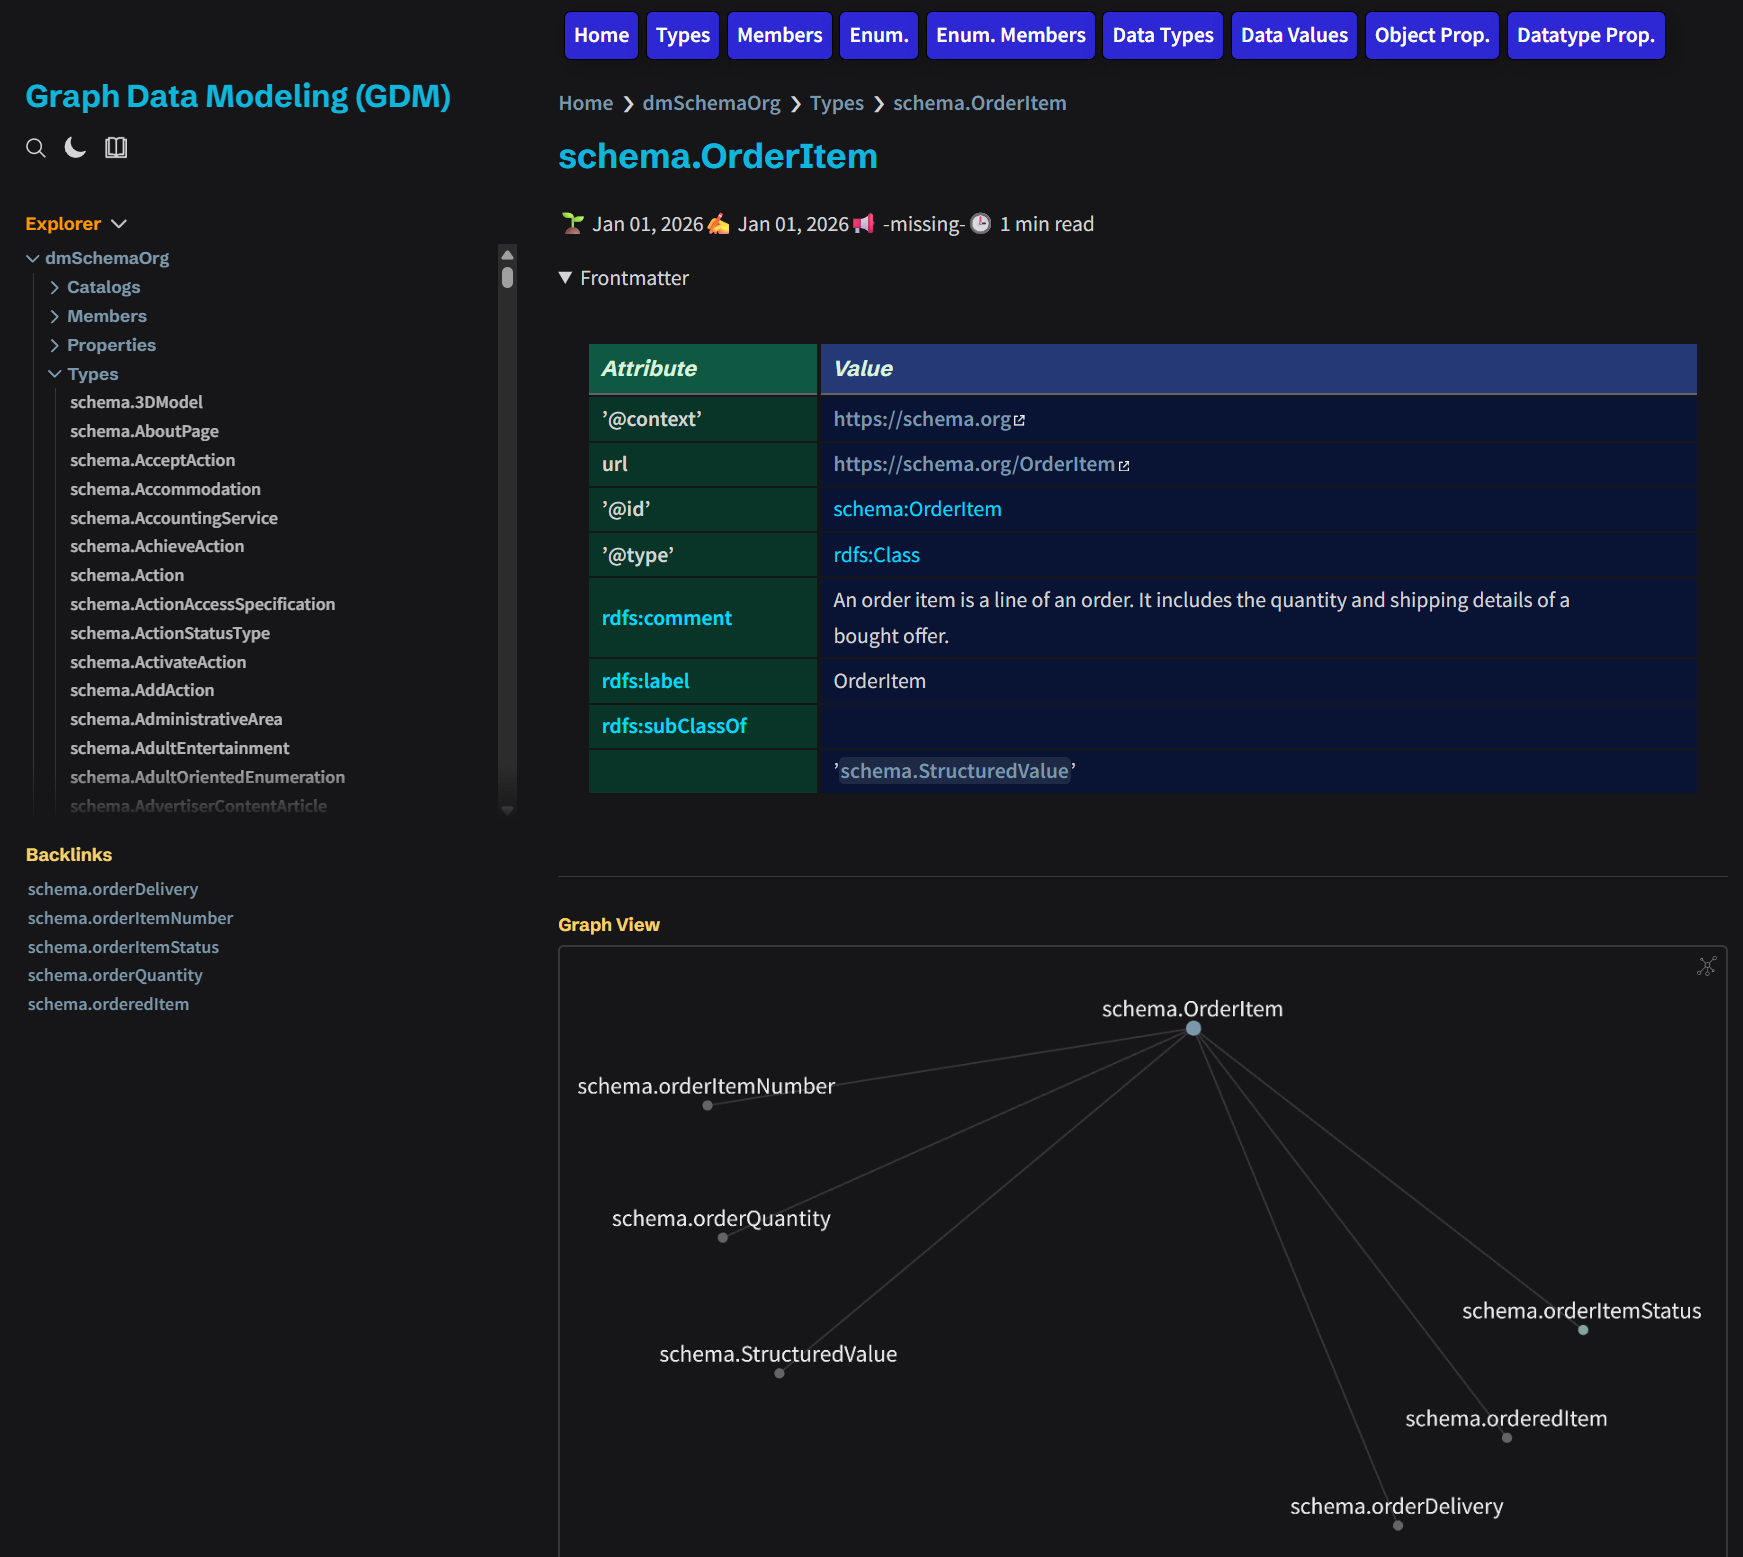Toggle dark mode moon icon
The image size is (1743, 1557).
point(75,148)
